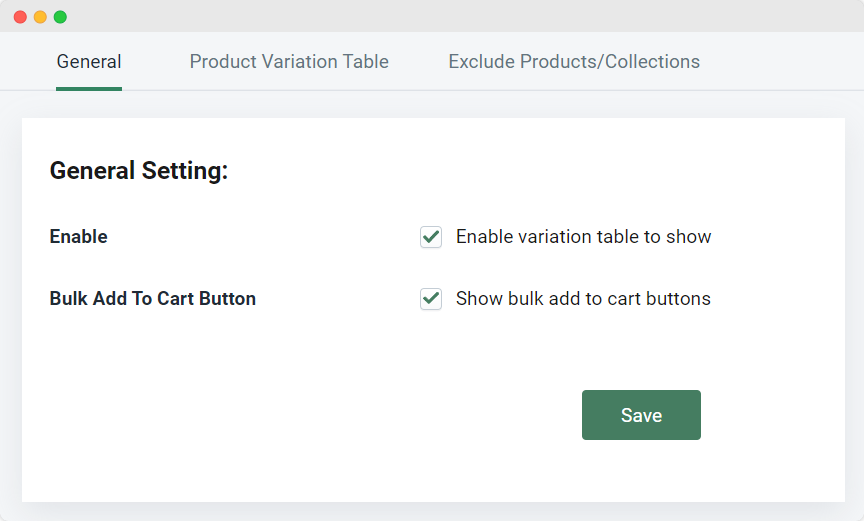Select the "Bulk Add To Cart Button" row label

click(153, 299)
